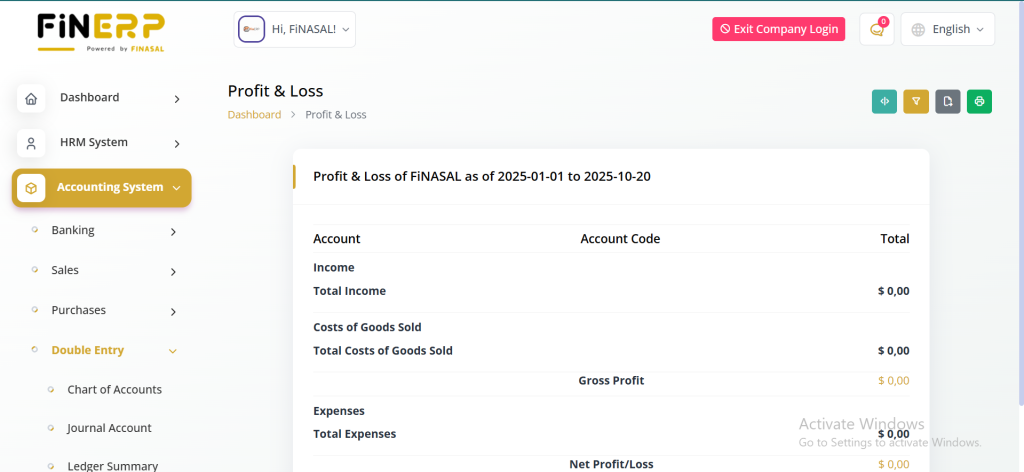1024x472 pixels.
Task: Click the Dashboard home icon
Action: pos(31,98)
